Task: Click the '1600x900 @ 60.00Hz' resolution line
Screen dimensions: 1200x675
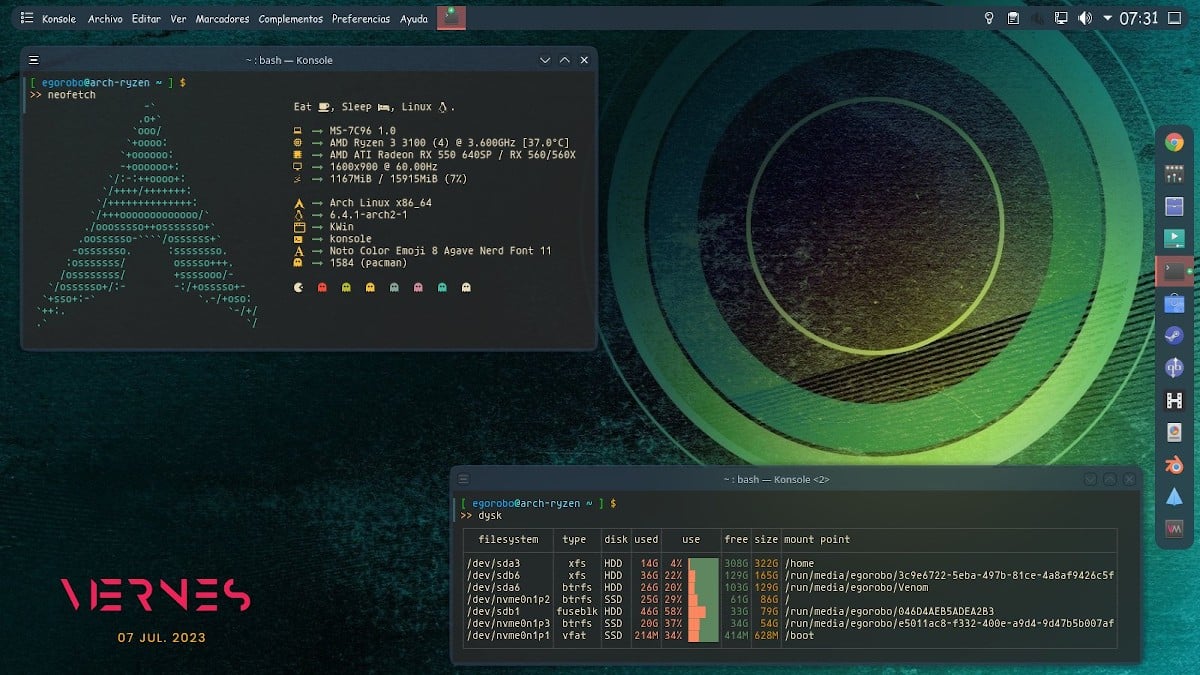Action: coord(383,167)
